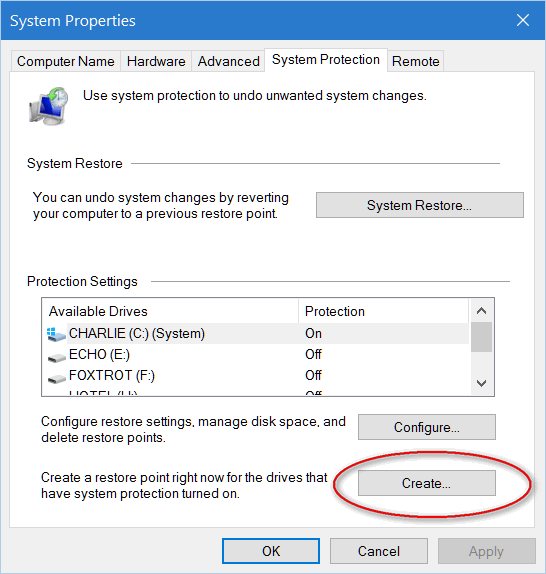This screenshot has height=574, width=546.
Task: Select the Remote tab
Action: (415, 61)
